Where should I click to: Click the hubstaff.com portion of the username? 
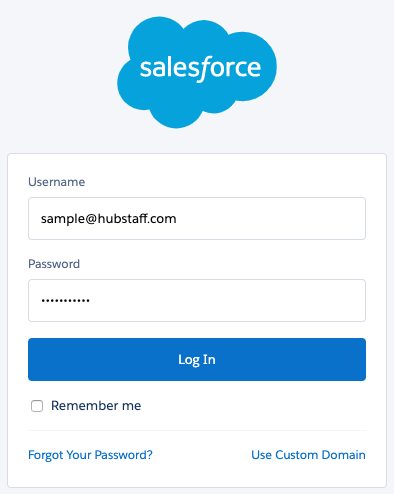[x=137, y=219]
